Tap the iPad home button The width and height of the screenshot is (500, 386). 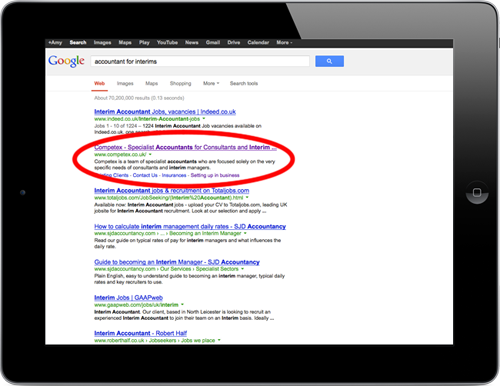click(x=477, y=192)
